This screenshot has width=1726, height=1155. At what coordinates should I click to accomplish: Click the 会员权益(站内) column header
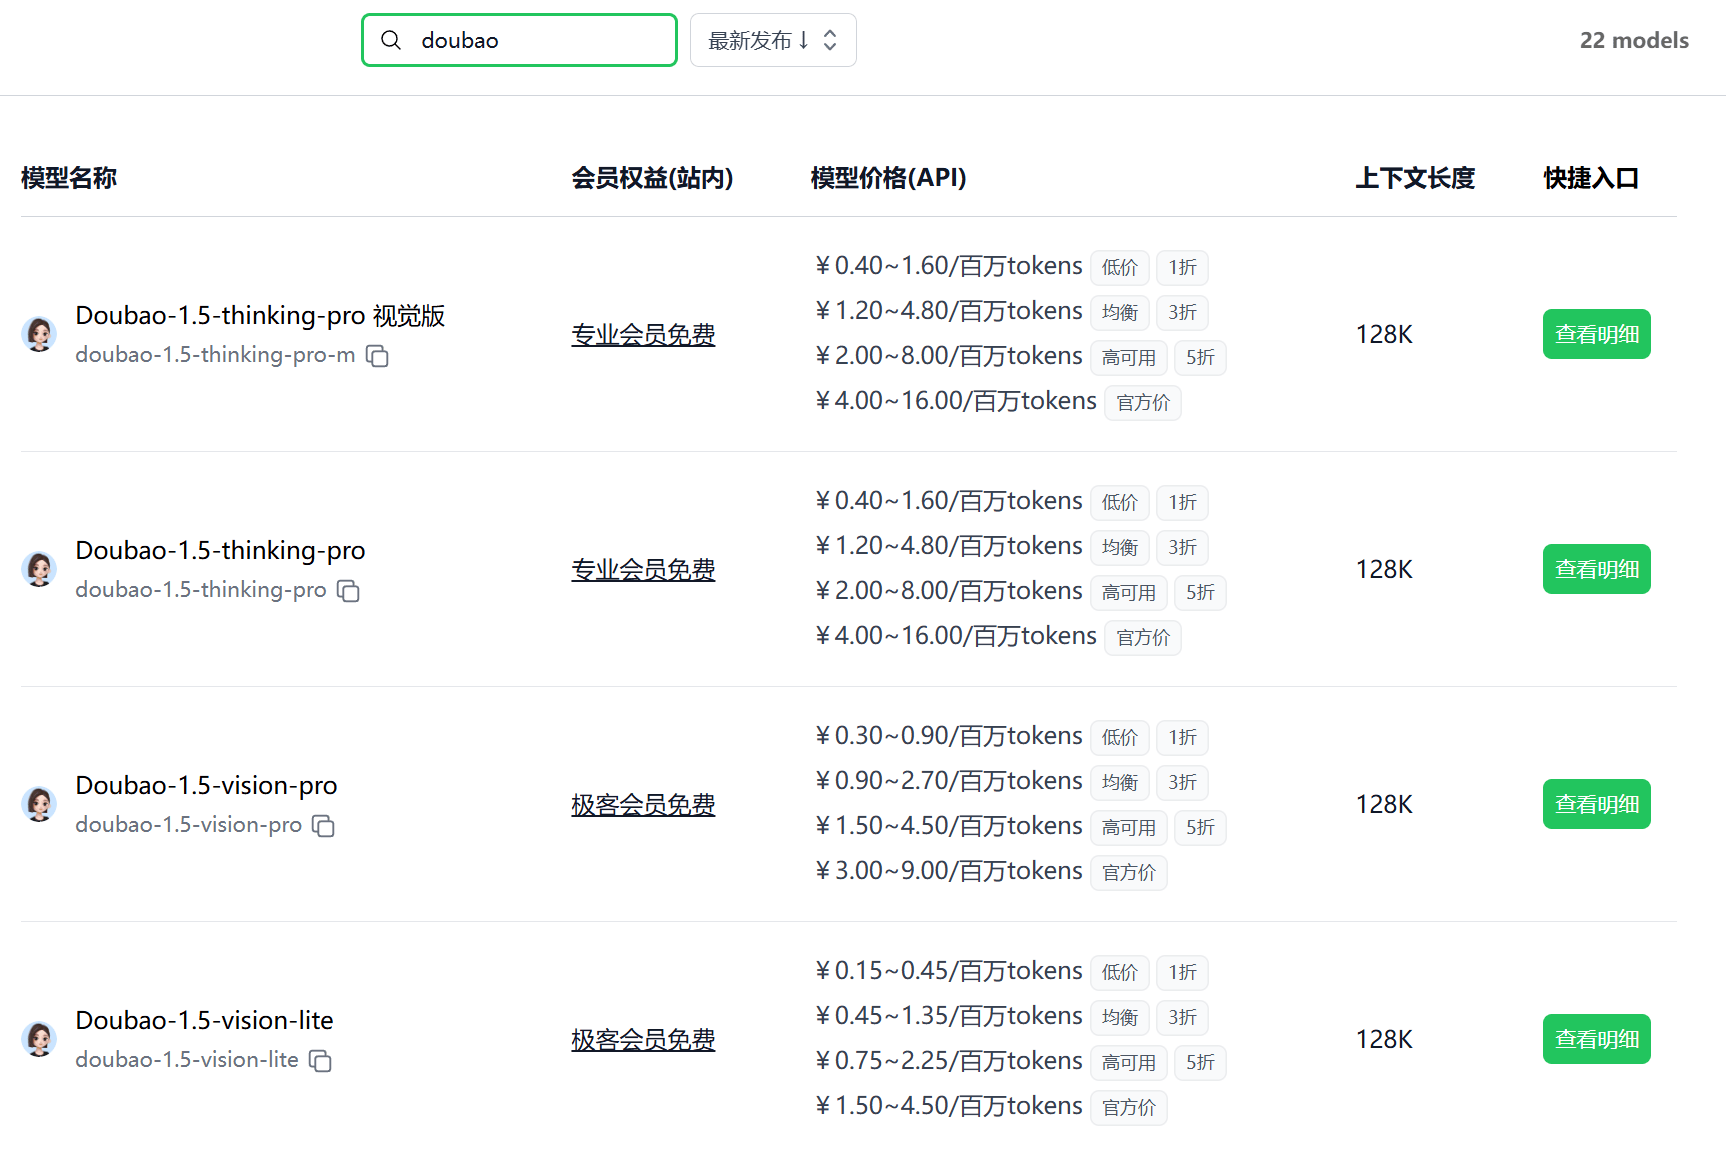pyautogui.click(x=652, y=178)
